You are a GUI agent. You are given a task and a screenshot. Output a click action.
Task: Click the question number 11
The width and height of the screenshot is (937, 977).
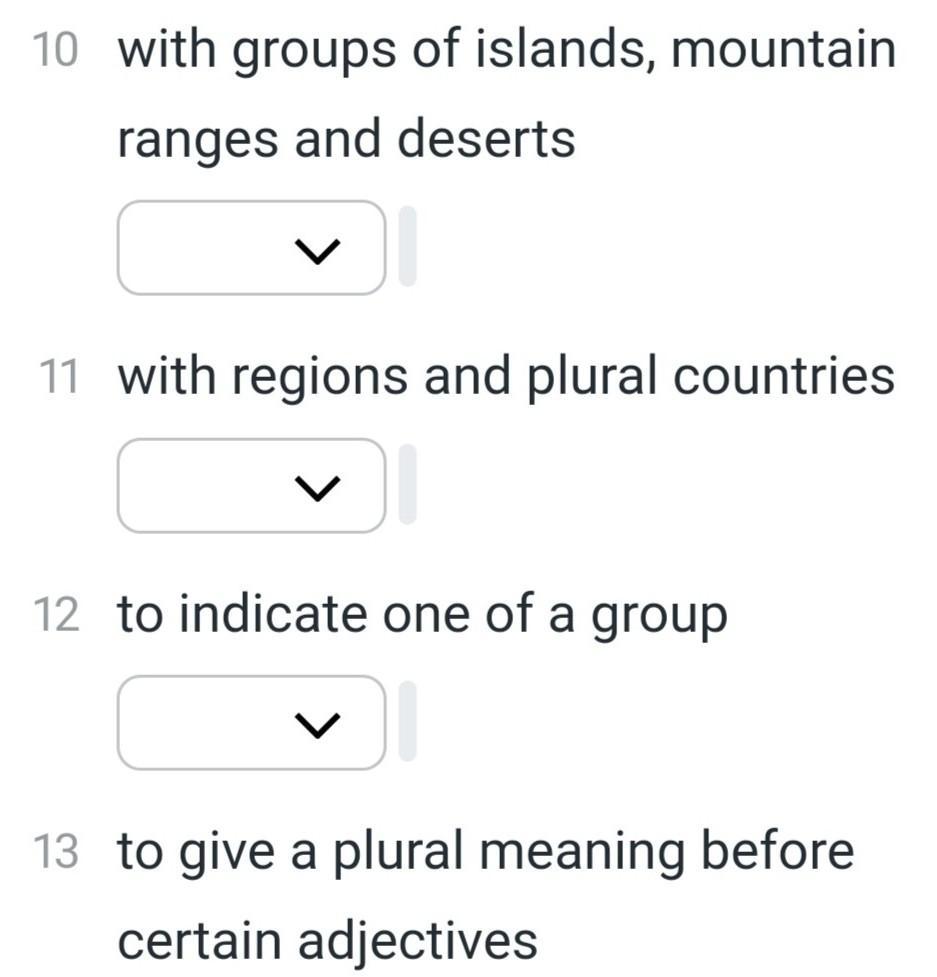tap(57, 378)
